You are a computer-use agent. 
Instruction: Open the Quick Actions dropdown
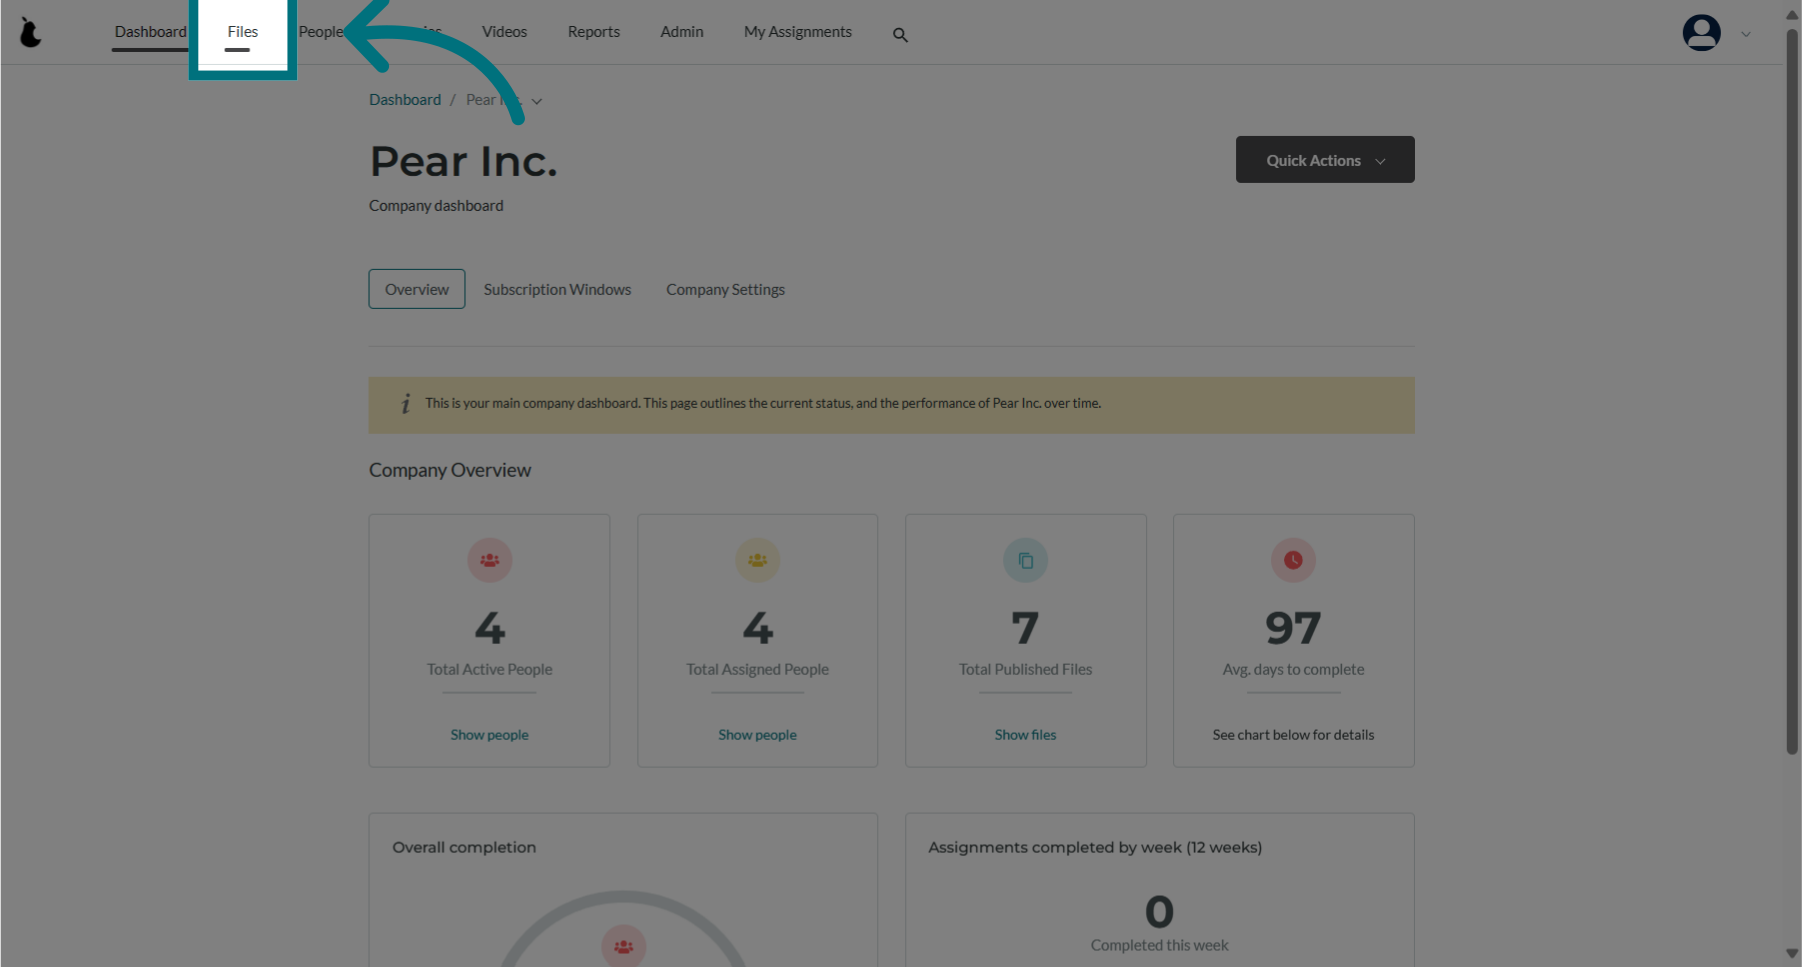point(1325,160)
